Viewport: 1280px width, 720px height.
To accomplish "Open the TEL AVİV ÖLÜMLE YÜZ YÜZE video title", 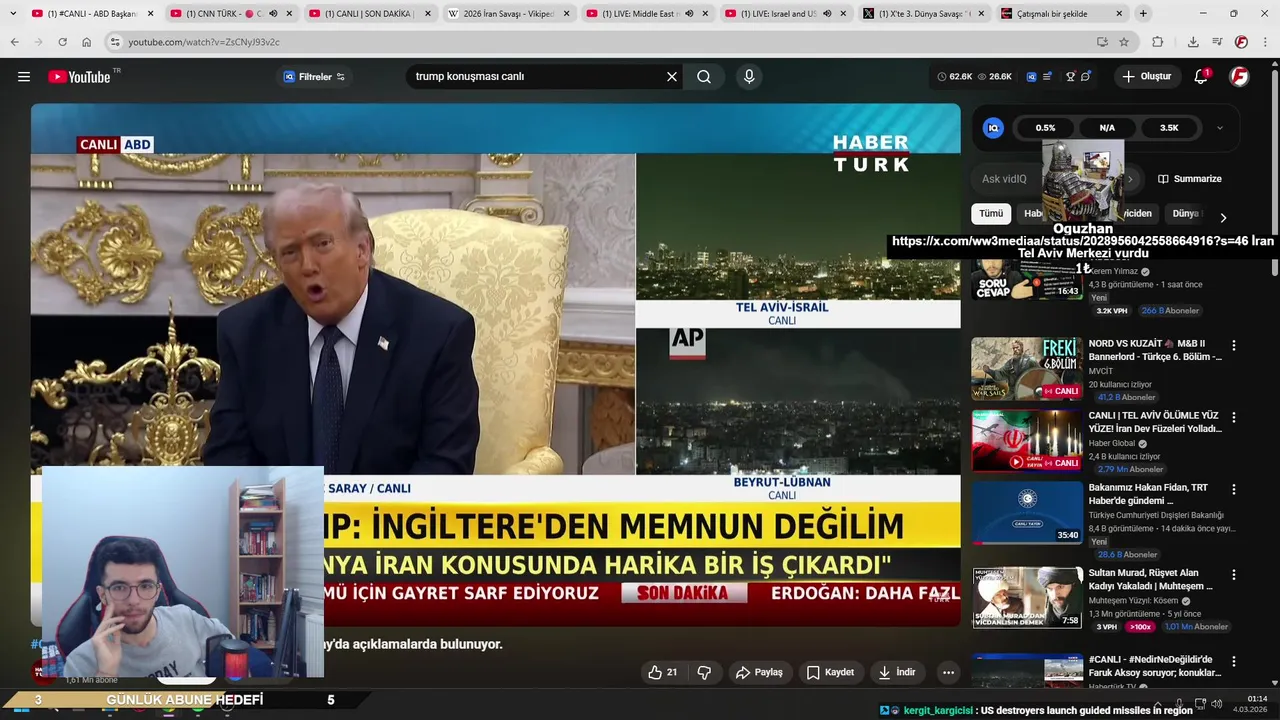I will [1155, 422].
